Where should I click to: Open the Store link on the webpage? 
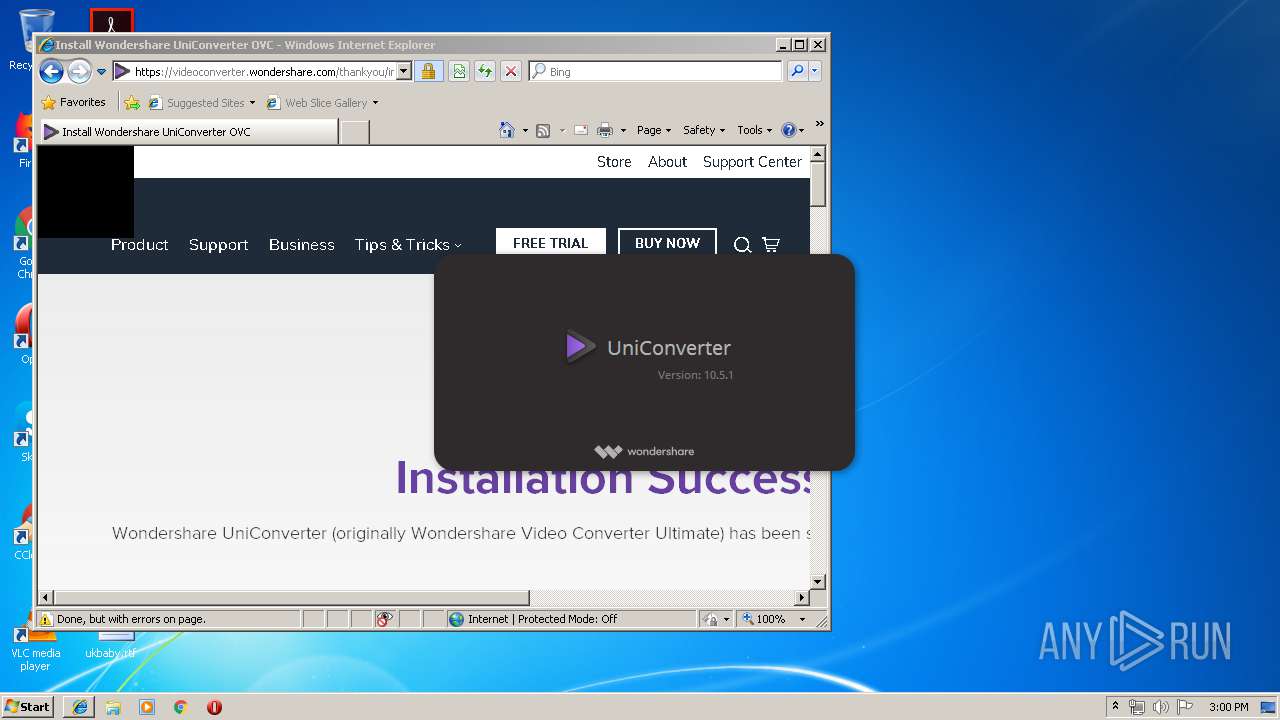tap(614, 162)
